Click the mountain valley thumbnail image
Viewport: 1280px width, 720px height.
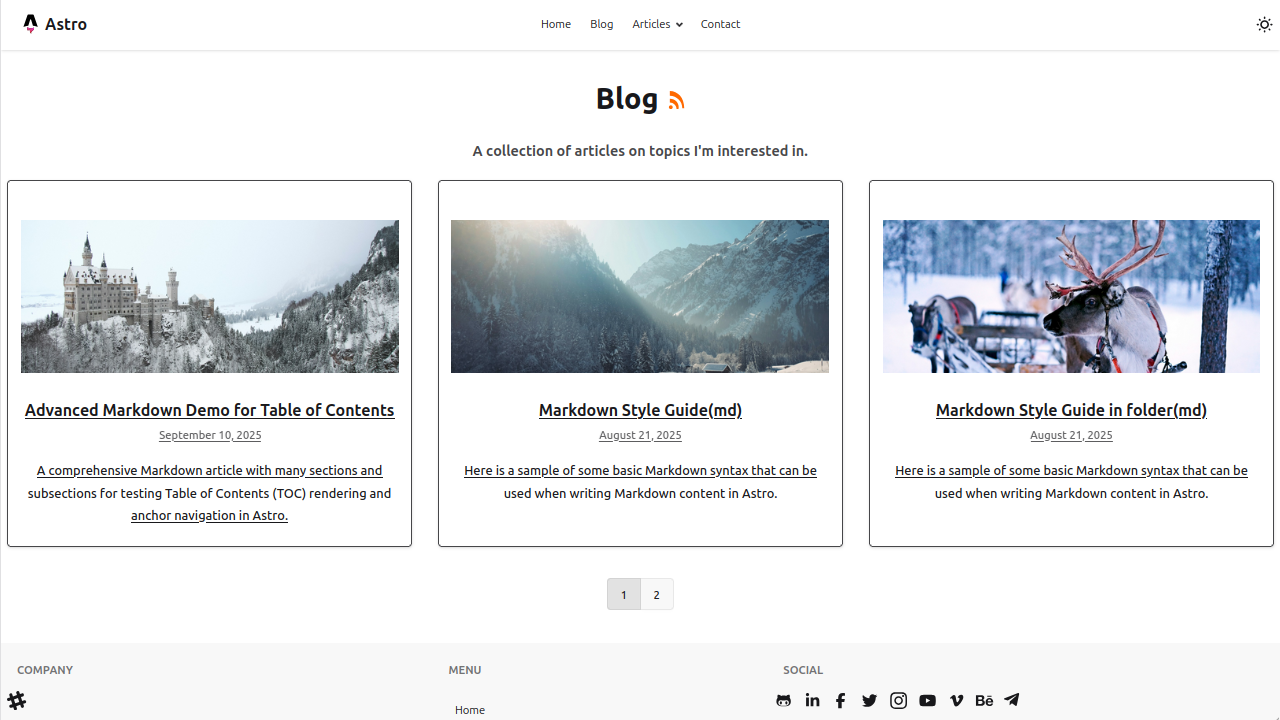tap(640, 296)
